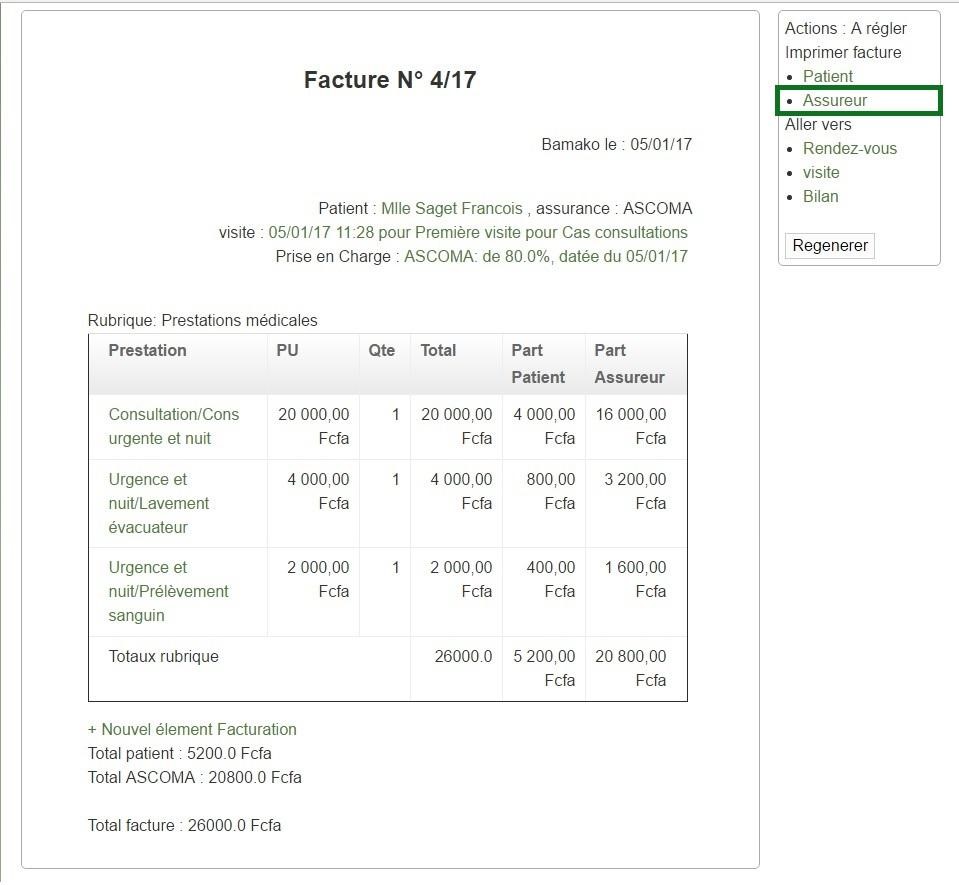959x885 pixels.
Task: Select the 800,00 Fcfa patient part cell
Action: click(544, 503)
